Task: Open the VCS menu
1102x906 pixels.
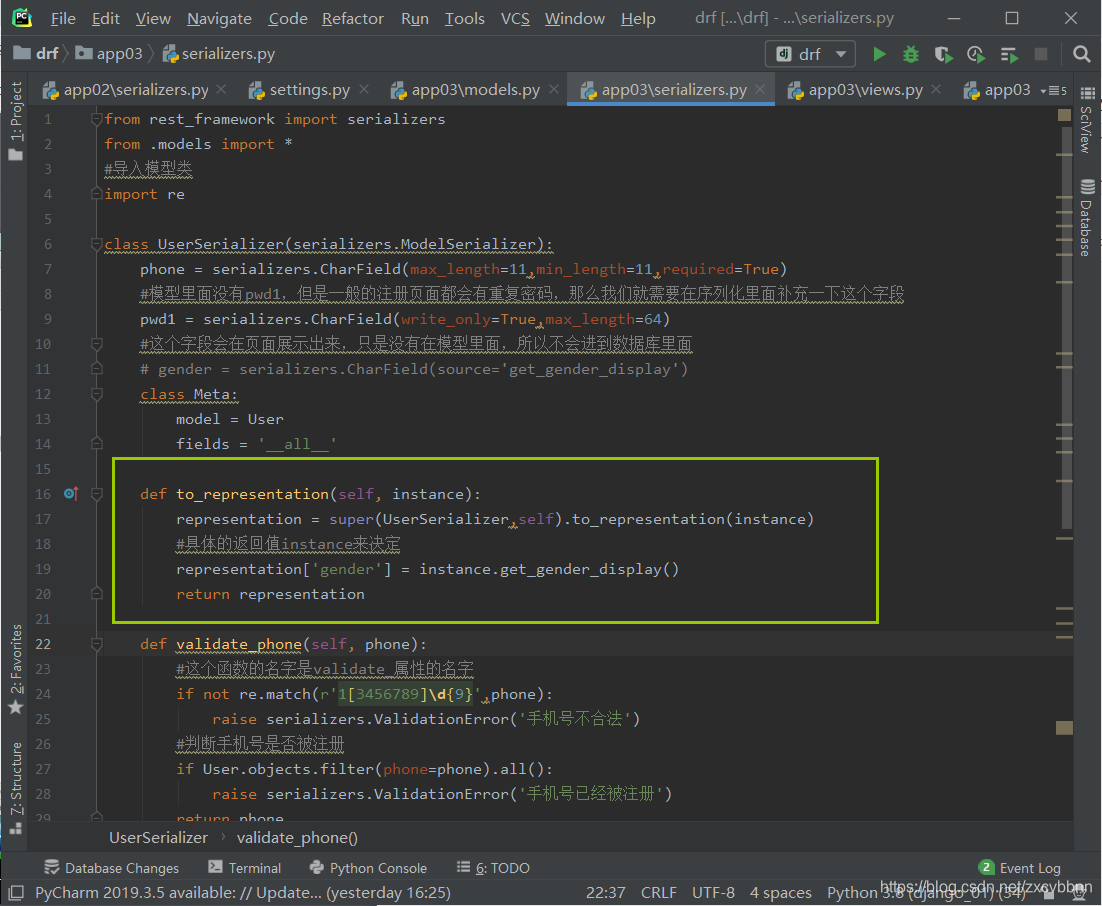Action: coord(515,19)
